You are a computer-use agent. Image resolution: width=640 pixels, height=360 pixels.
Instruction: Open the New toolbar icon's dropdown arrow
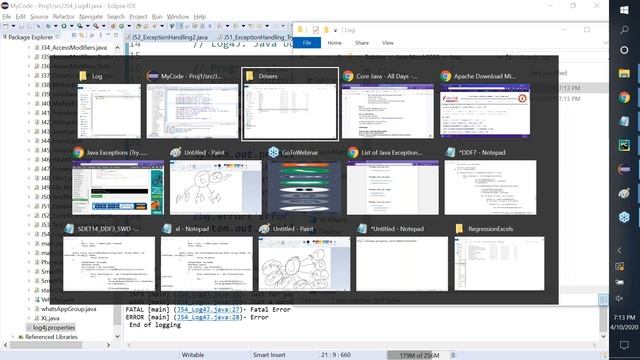tap(13, 26)
